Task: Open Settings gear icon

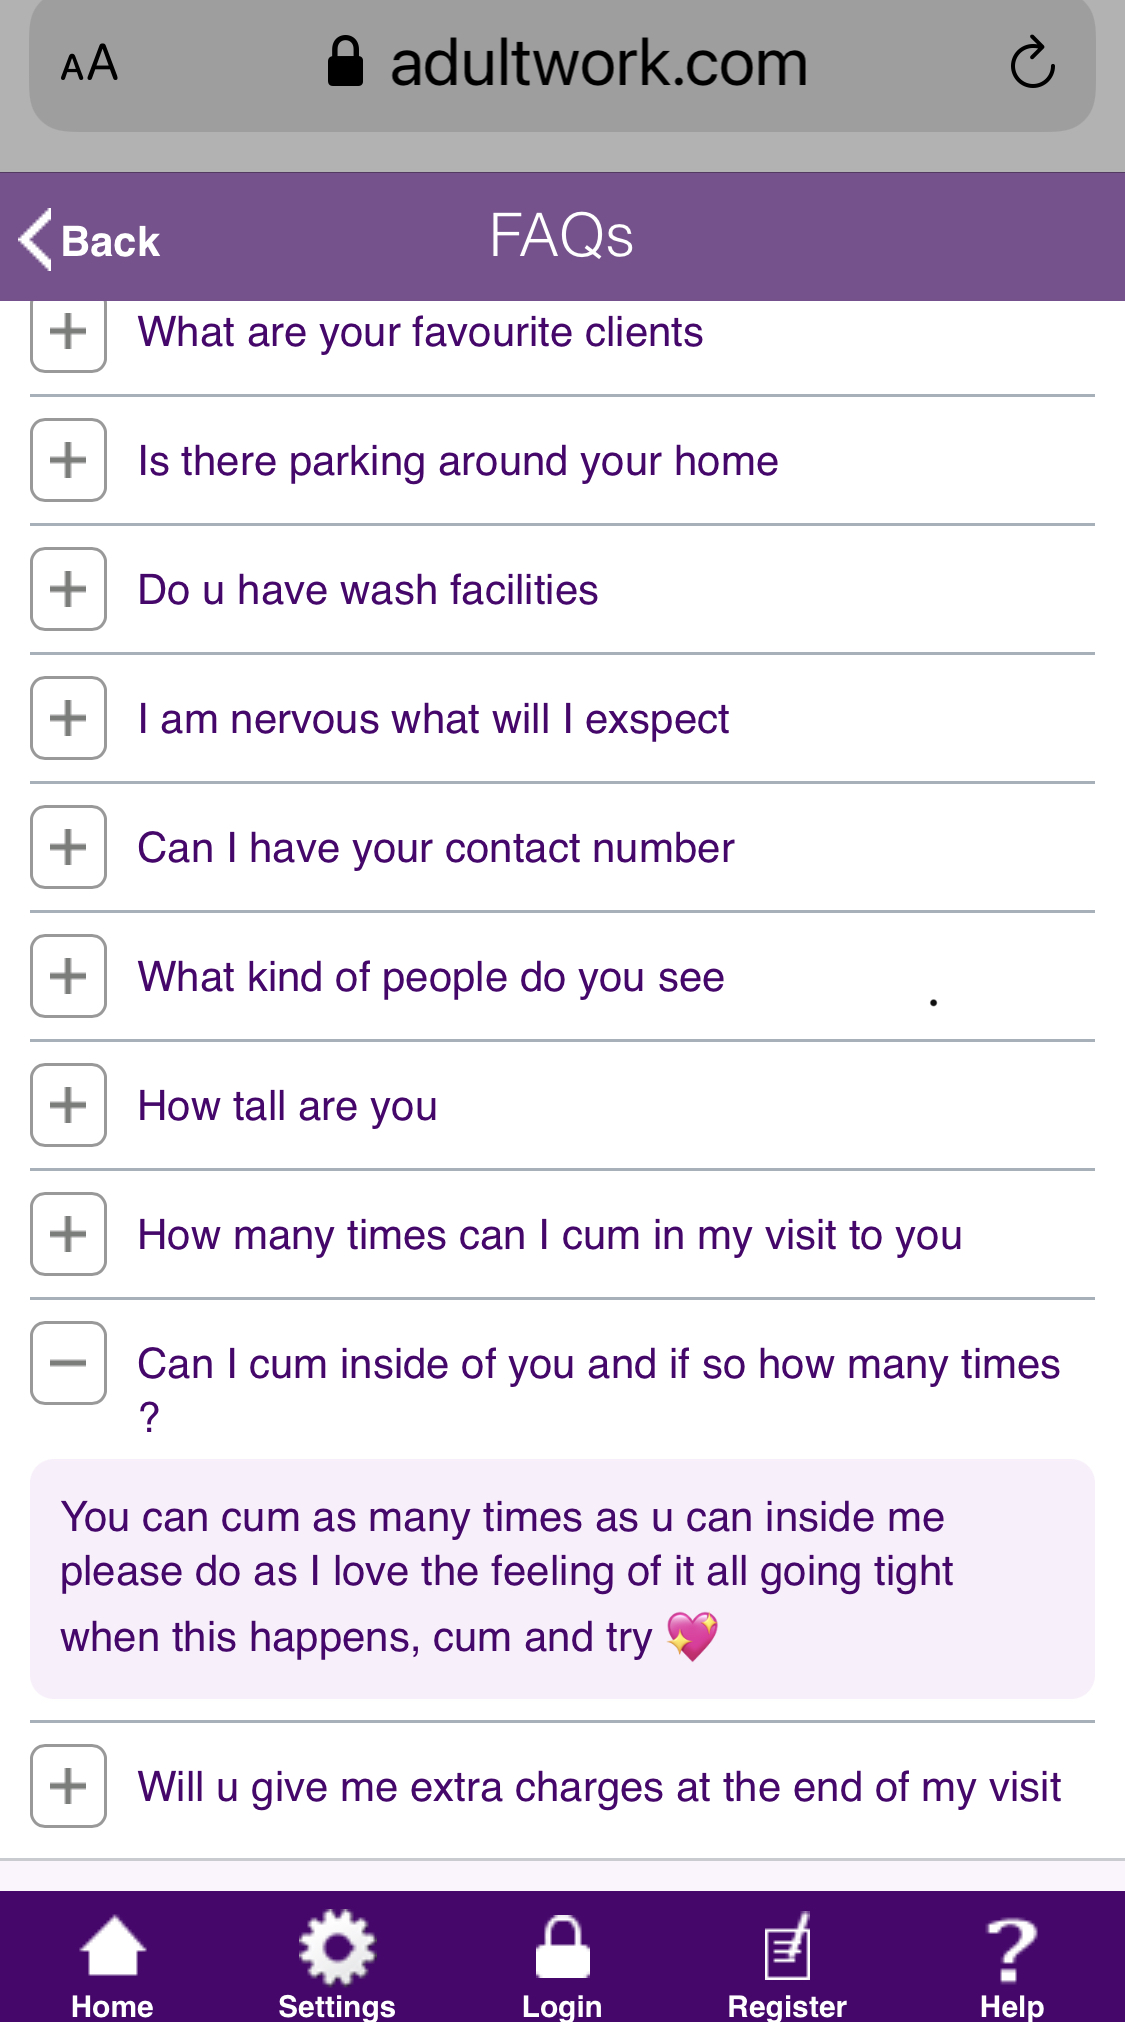Action: pos(337,1948)
